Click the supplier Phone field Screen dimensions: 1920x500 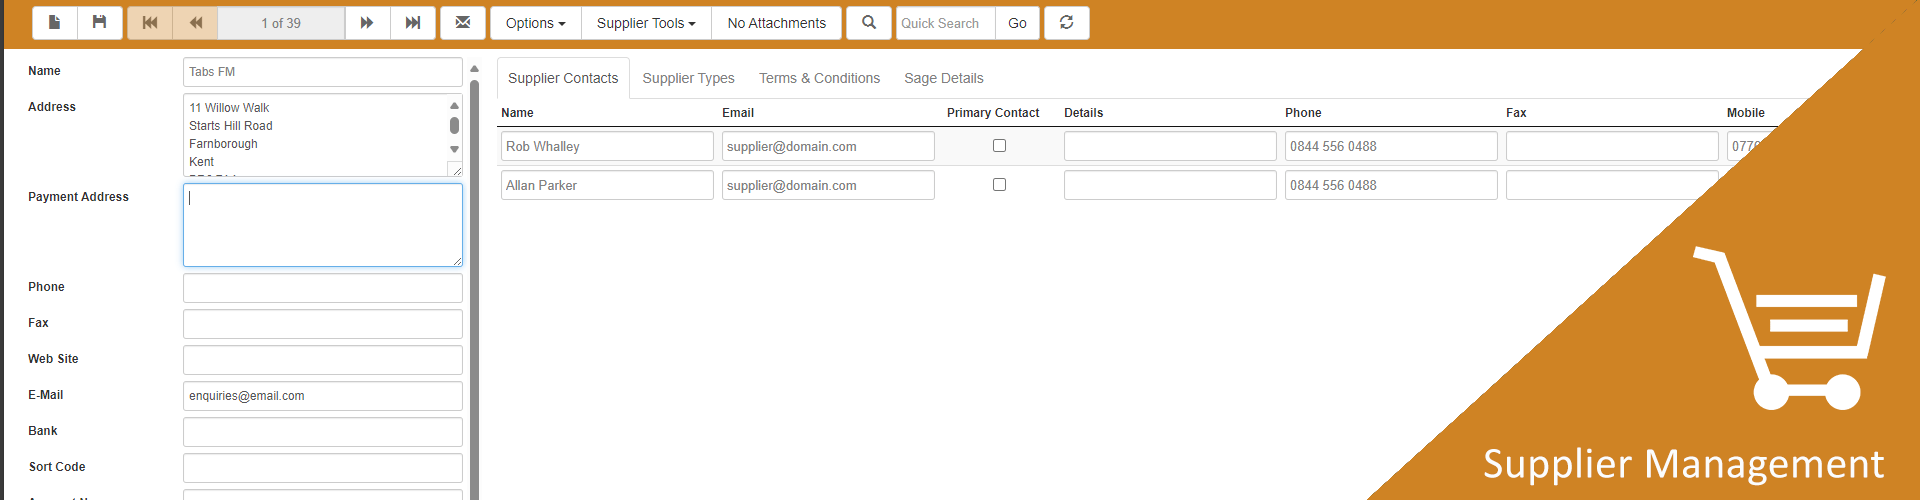pos(323,288)
